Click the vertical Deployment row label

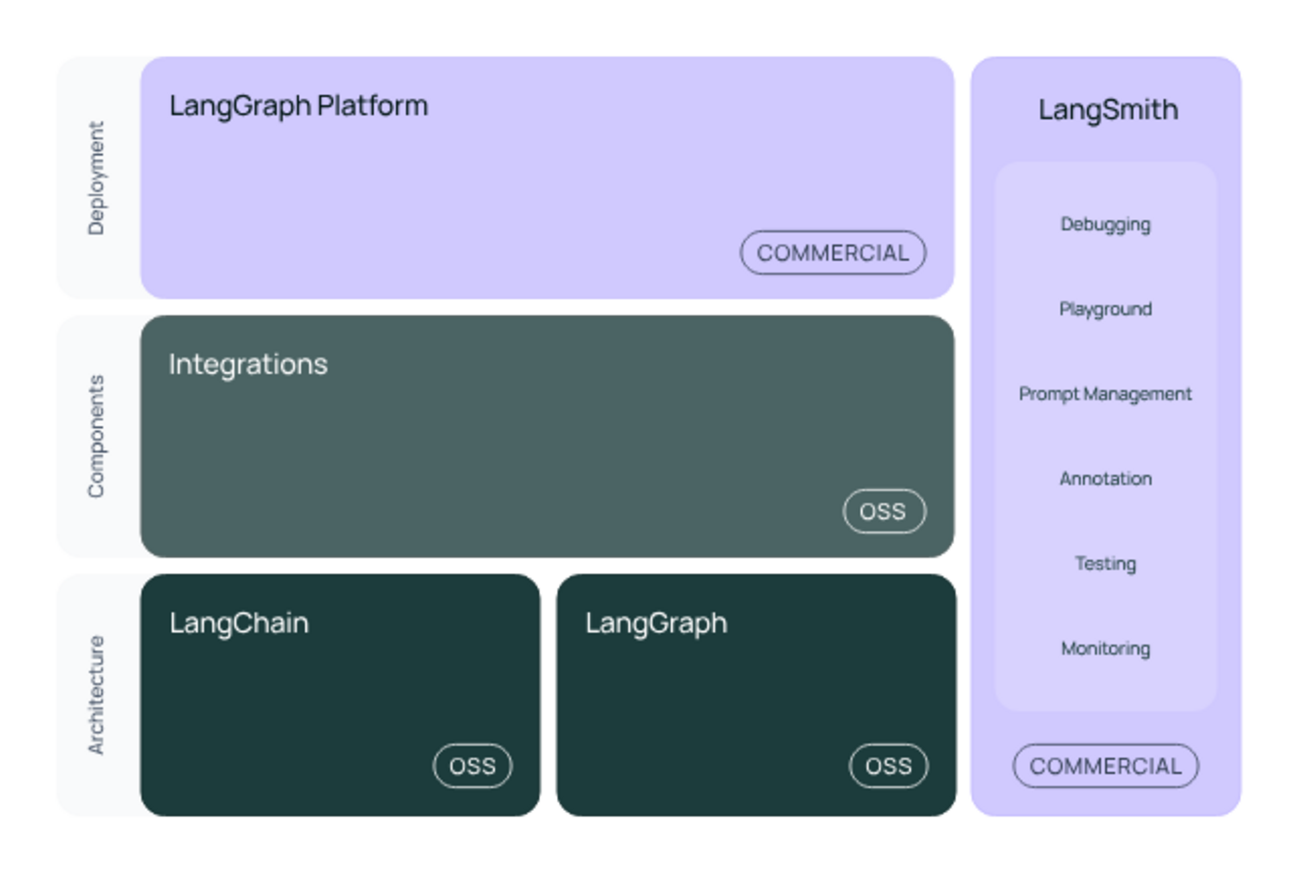point(96,178)
